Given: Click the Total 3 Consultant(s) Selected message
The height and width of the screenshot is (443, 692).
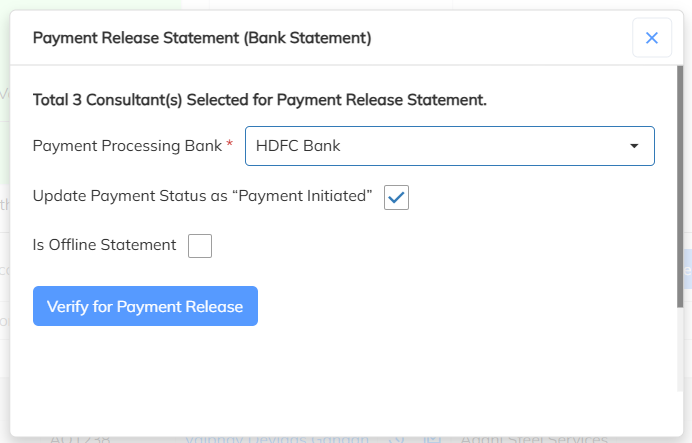Looking at the screenshot, I should [x=259, y=100].
